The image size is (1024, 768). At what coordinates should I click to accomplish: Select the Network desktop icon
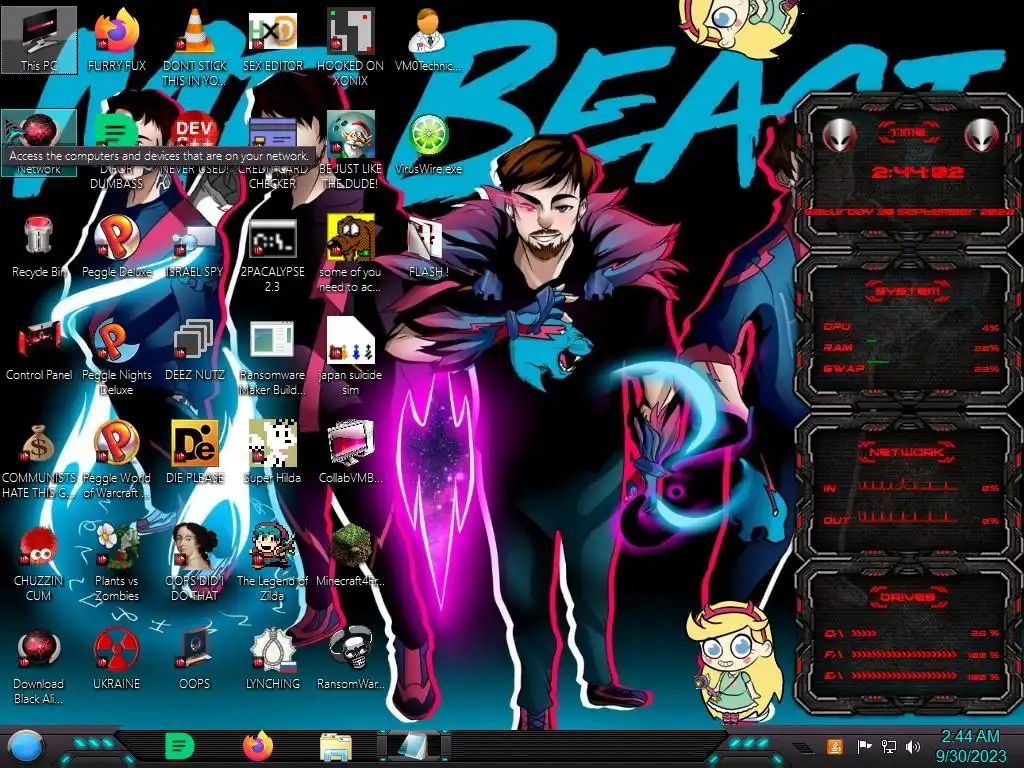click(39, 142)
